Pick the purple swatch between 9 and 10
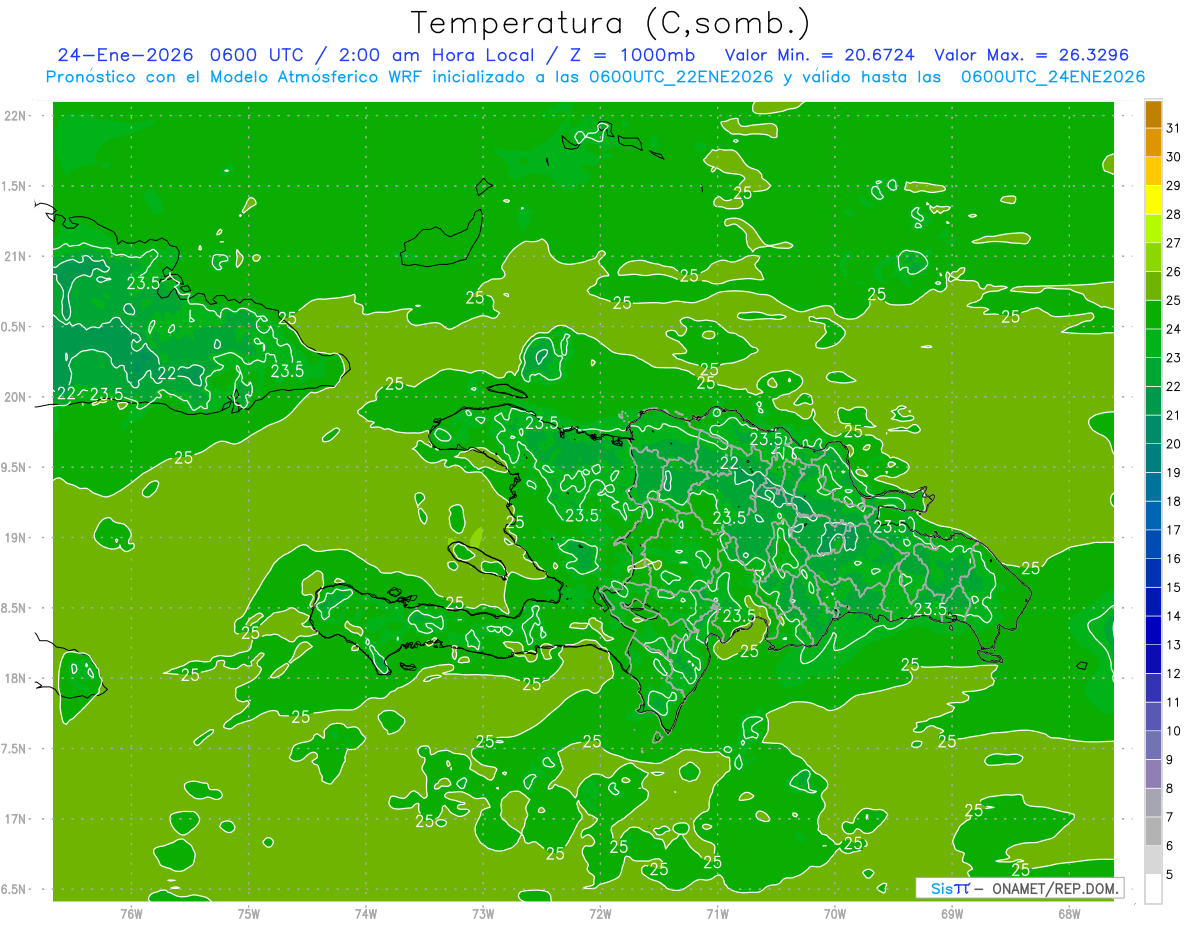The width and height of the screenshot is (1200, 927). [x=1154, y=745]
